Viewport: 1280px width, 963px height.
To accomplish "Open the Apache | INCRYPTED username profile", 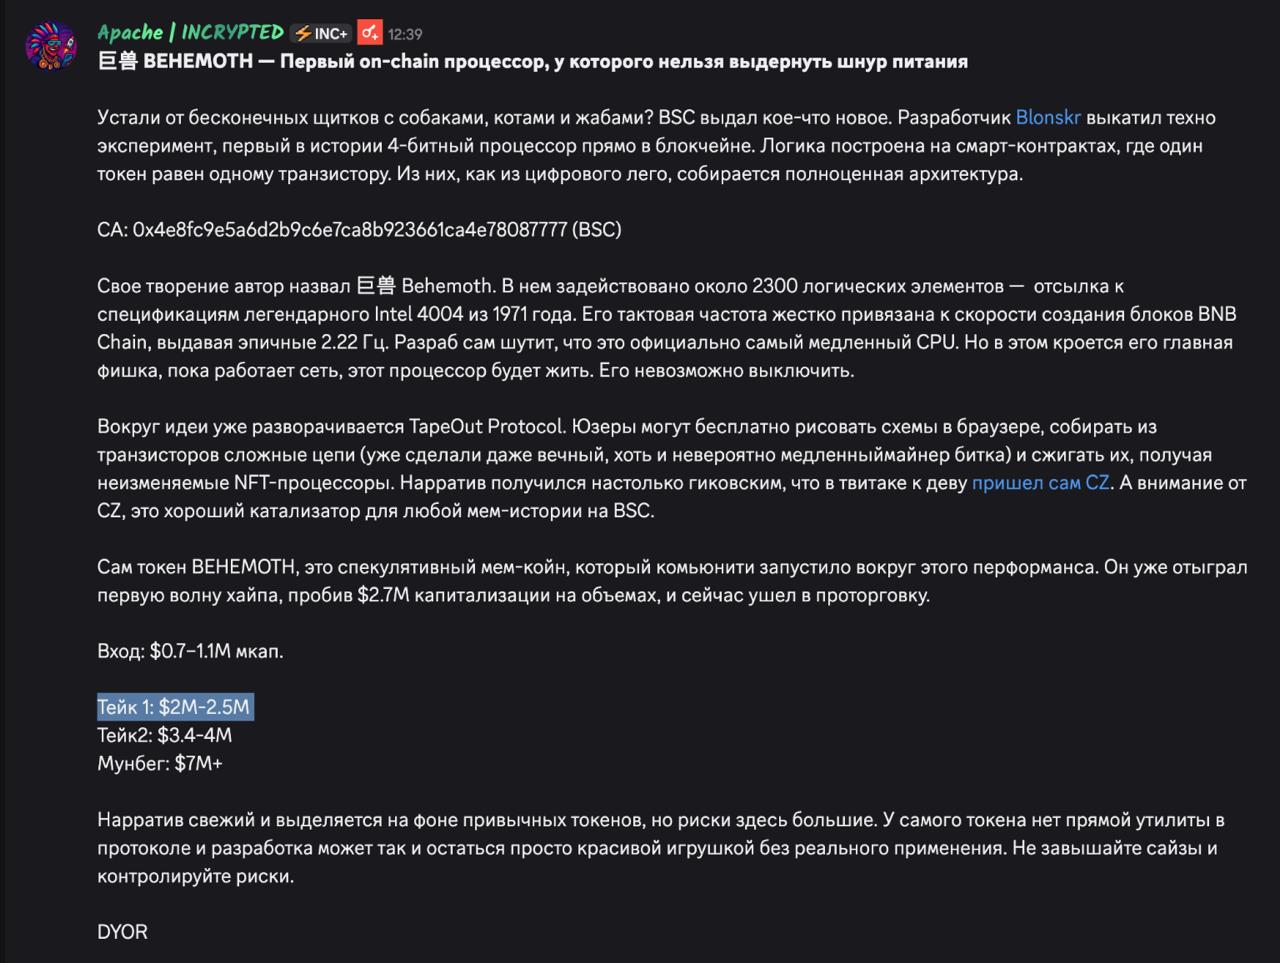I will click(x=190, y=32).
